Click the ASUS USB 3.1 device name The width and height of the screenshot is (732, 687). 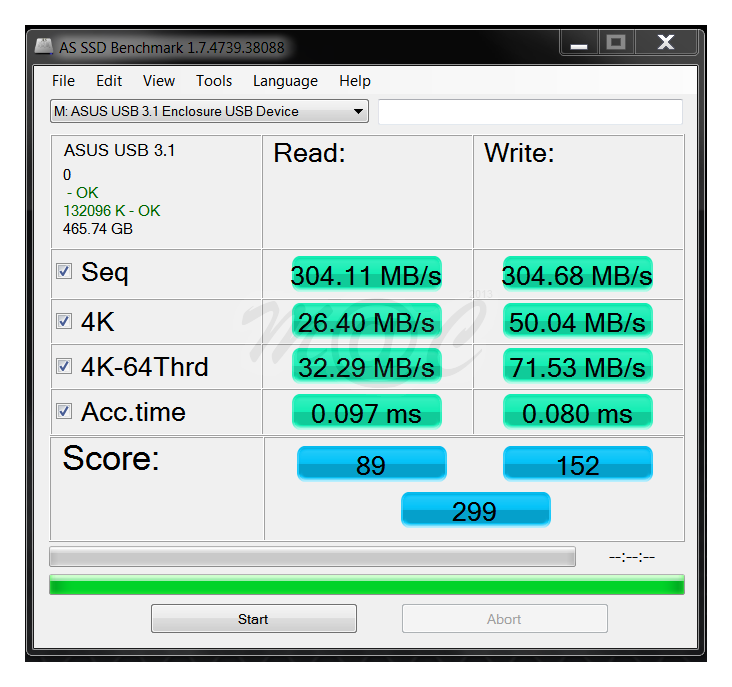(x=120, y=150)
